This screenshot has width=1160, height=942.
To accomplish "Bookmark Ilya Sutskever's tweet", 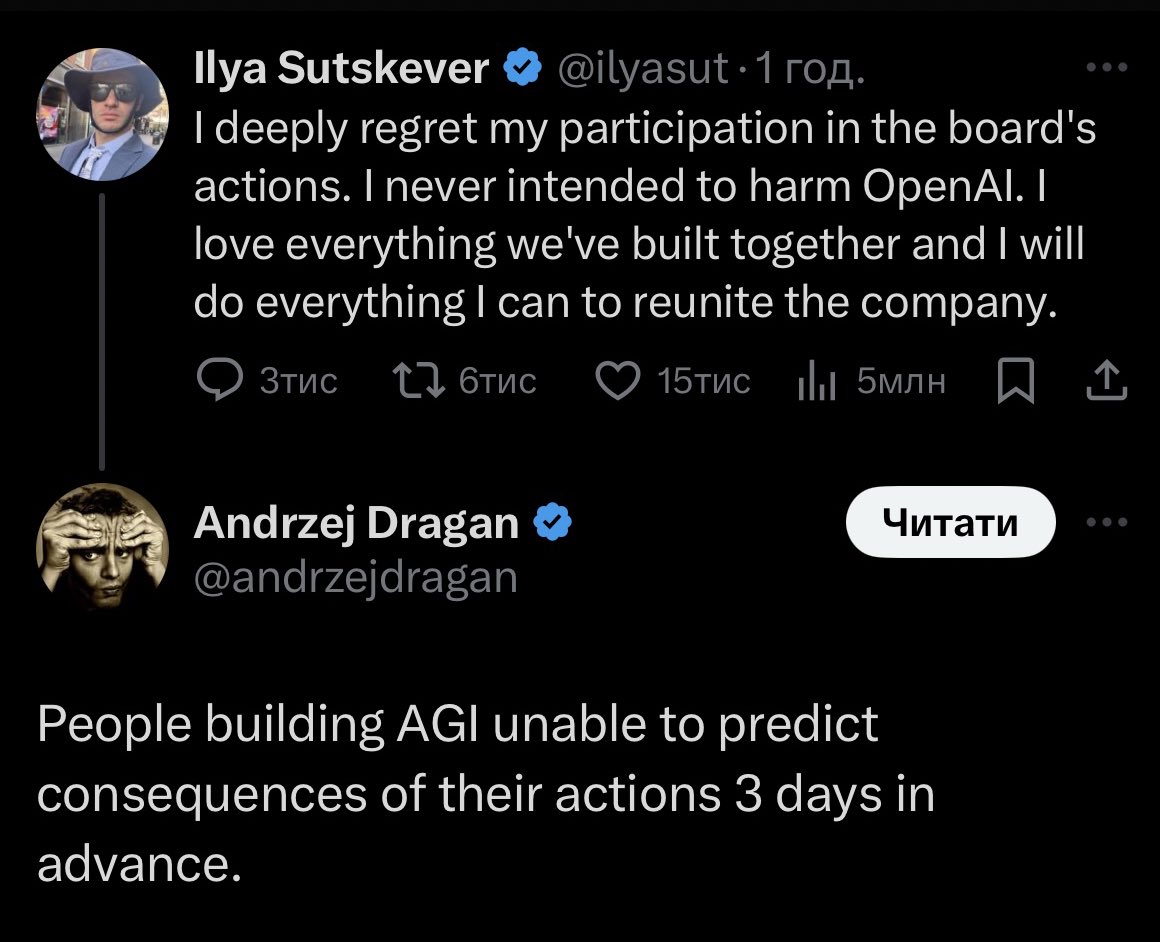I will tap(1016, 381).
